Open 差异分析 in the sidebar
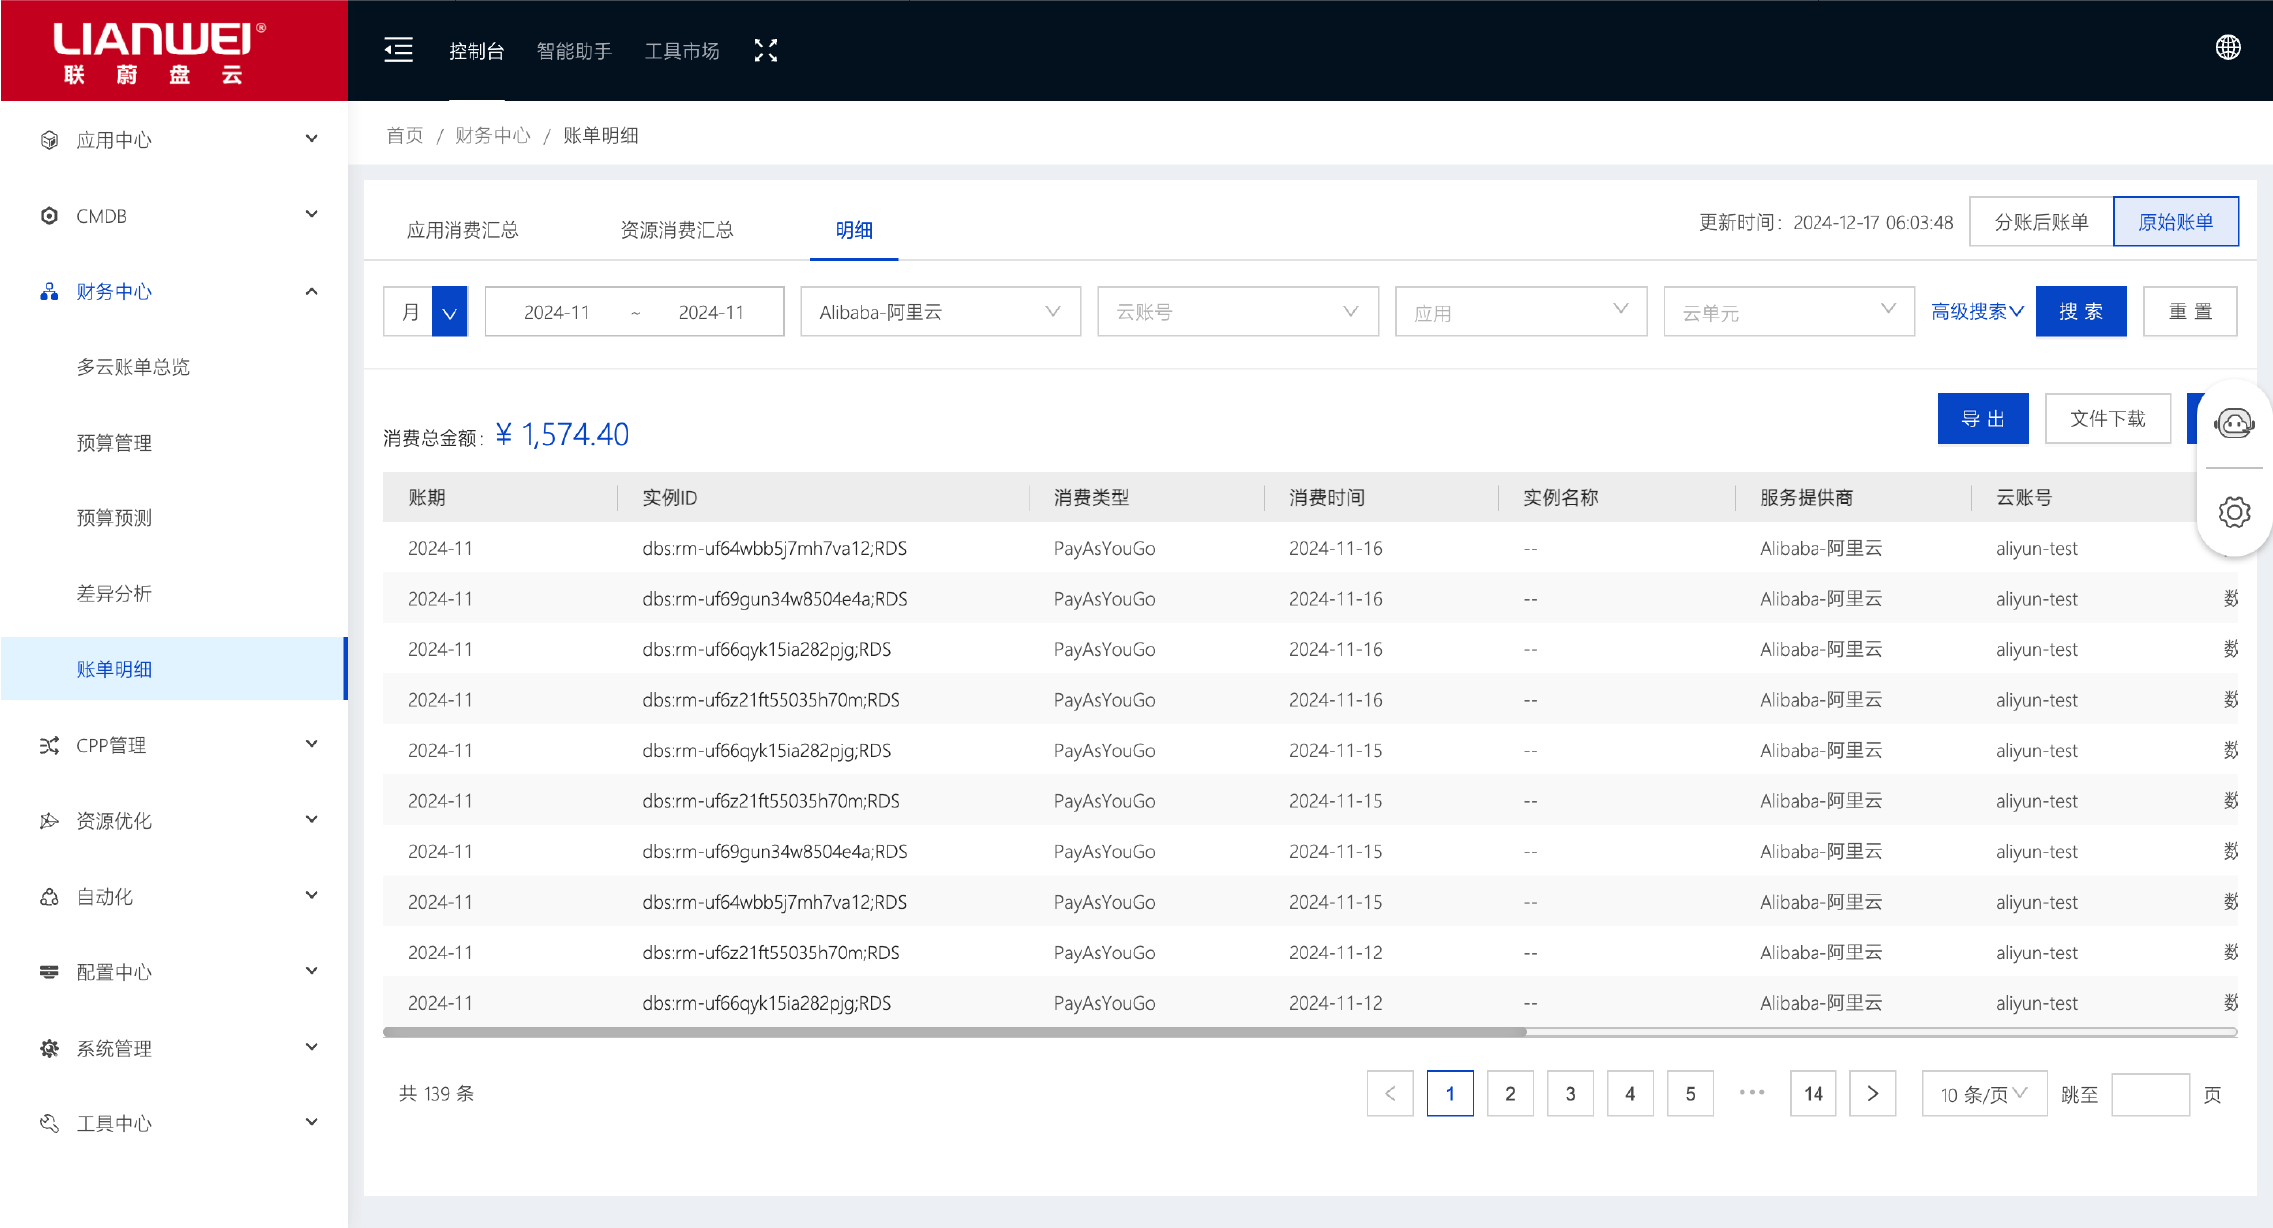 (x=114, y=594)
